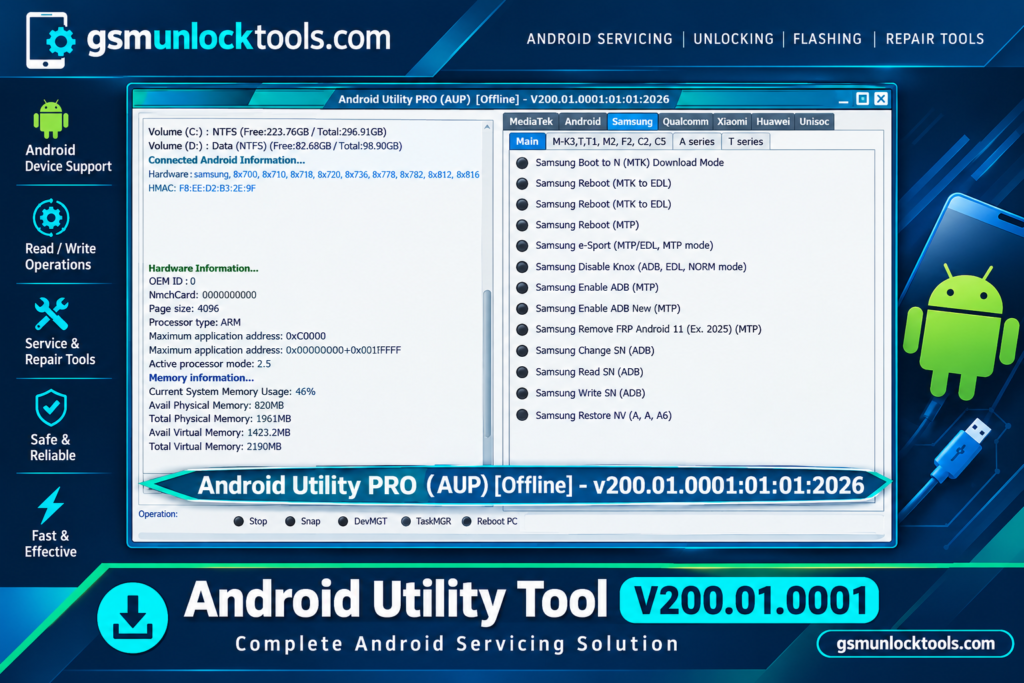Select Samsung Read SN (ADB)
The image size is (1024, 683).
pyautogui.click(x=580, y=372)
